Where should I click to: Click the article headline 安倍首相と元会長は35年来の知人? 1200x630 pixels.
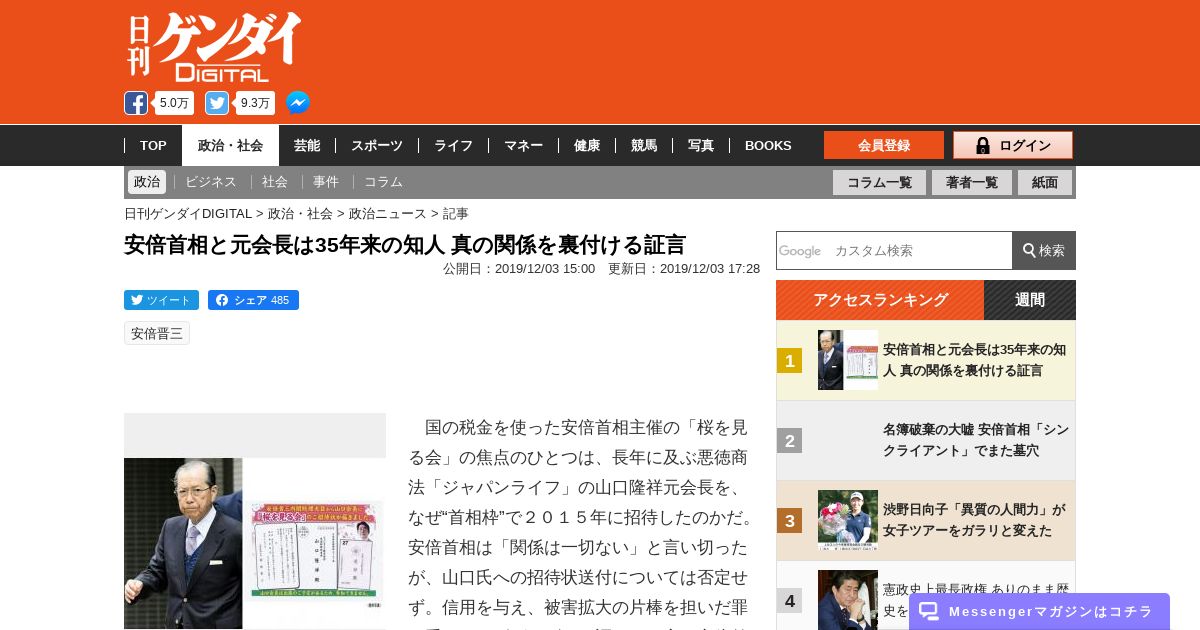(405, 245)
